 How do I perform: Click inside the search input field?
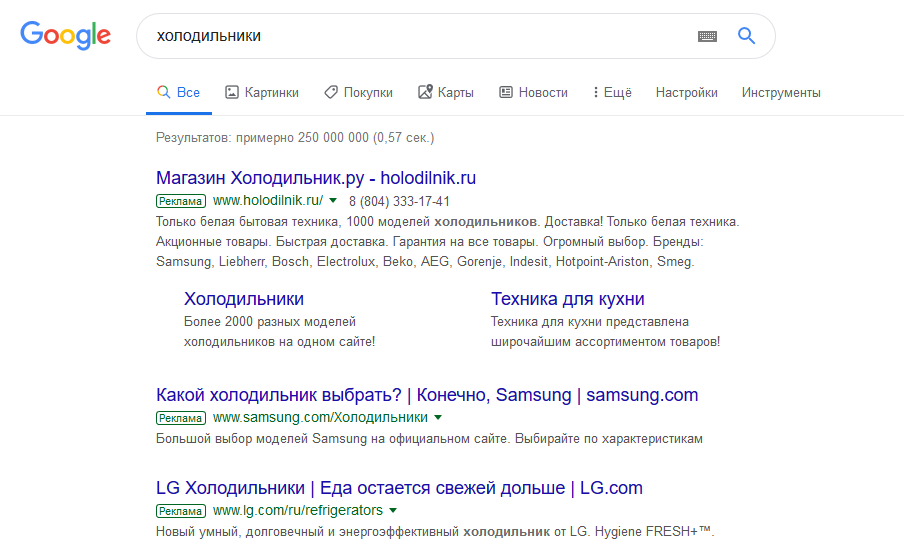point(420,36)
